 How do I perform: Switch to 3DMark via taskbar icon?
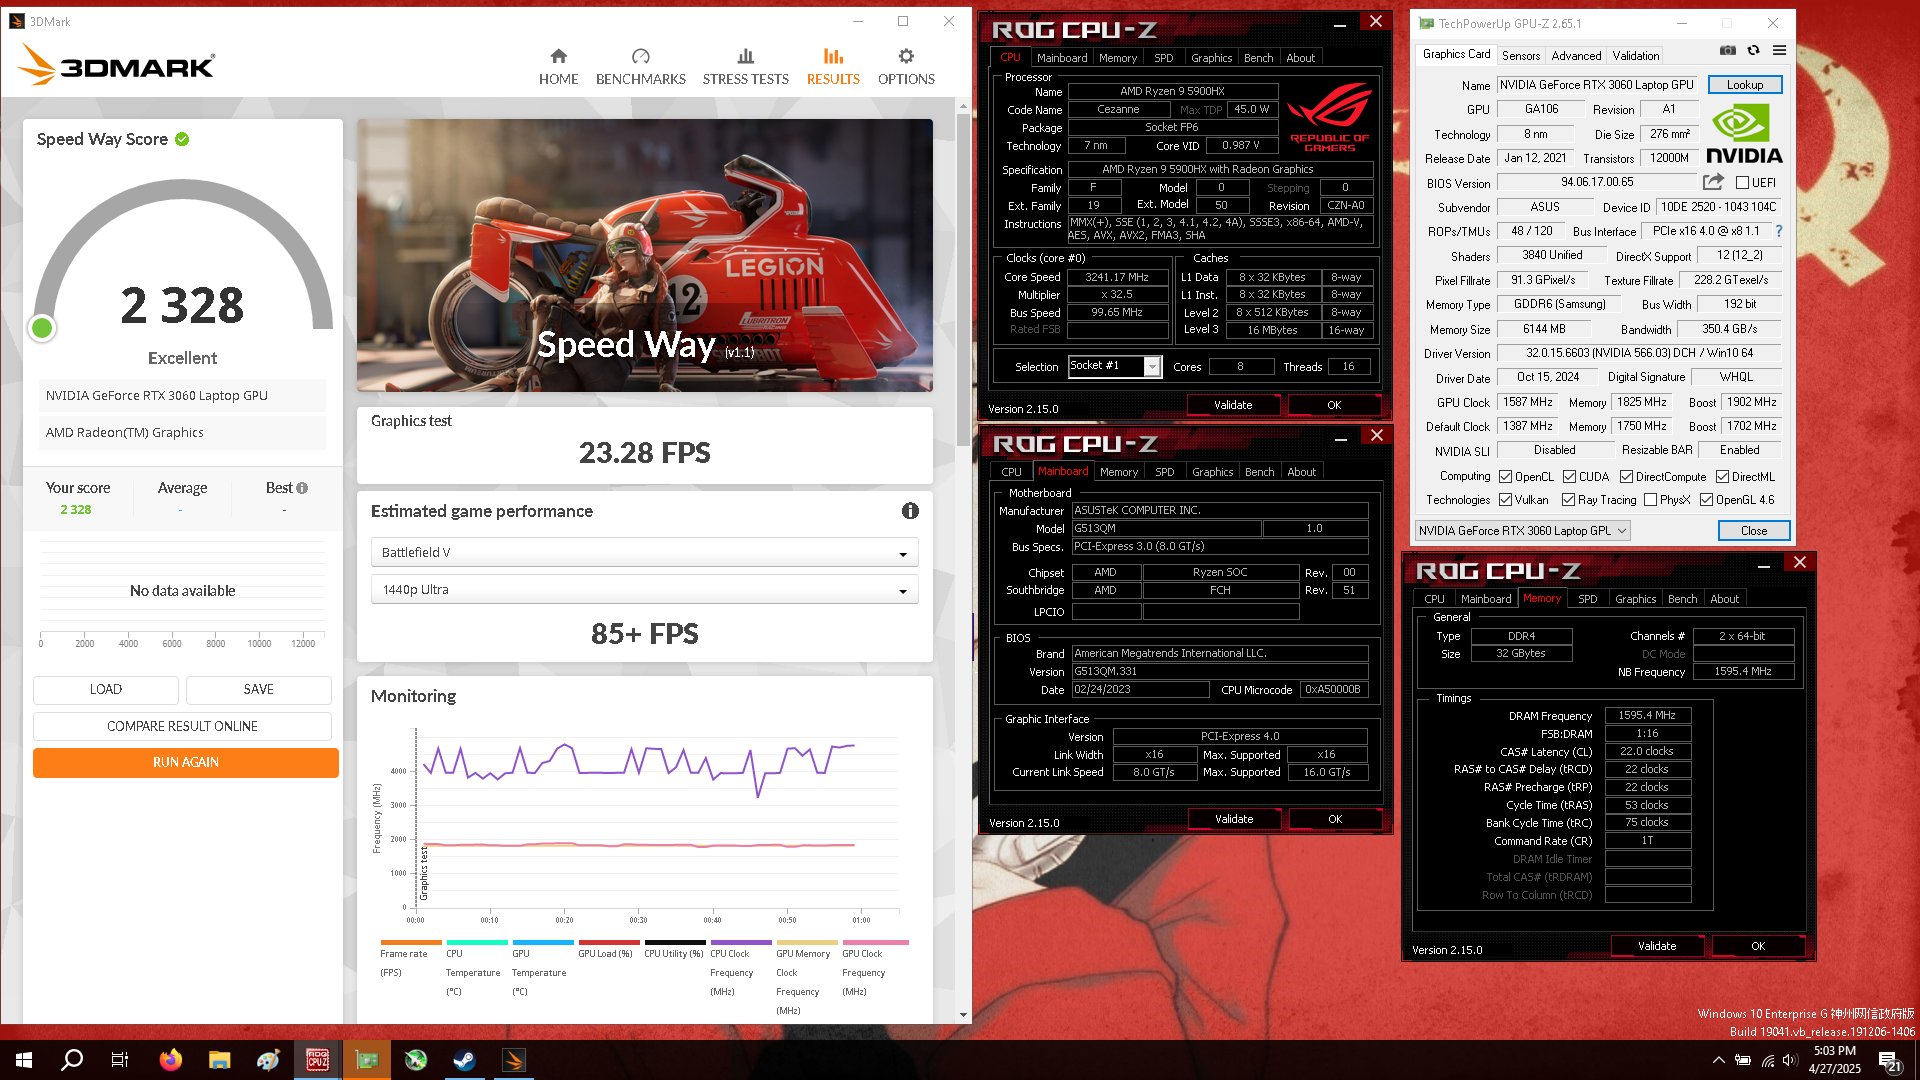(x=513, y=1060)
